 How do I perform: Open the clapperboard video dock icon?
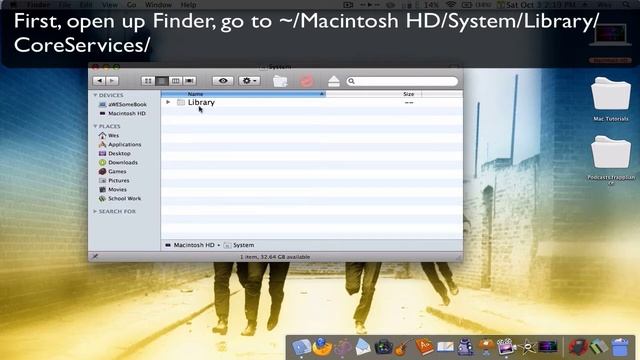click(x=505, y=347)
